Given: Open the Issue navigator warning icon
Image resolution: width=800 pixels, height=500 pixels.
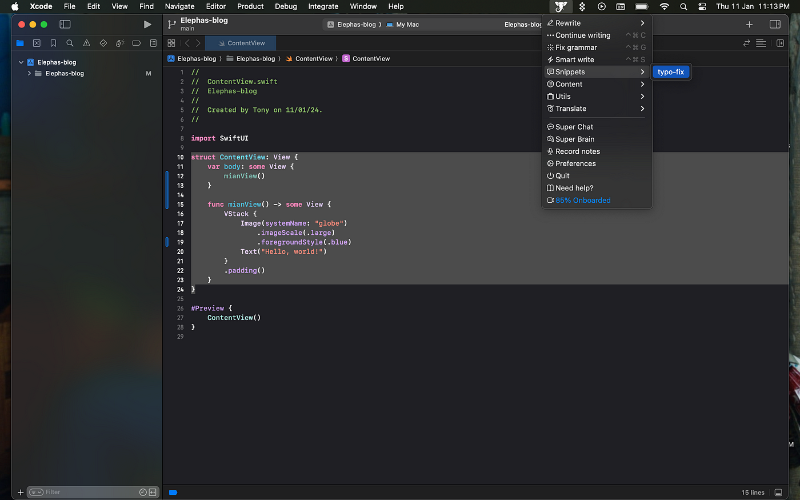Looking at the screenshot, I should (85, 43).
